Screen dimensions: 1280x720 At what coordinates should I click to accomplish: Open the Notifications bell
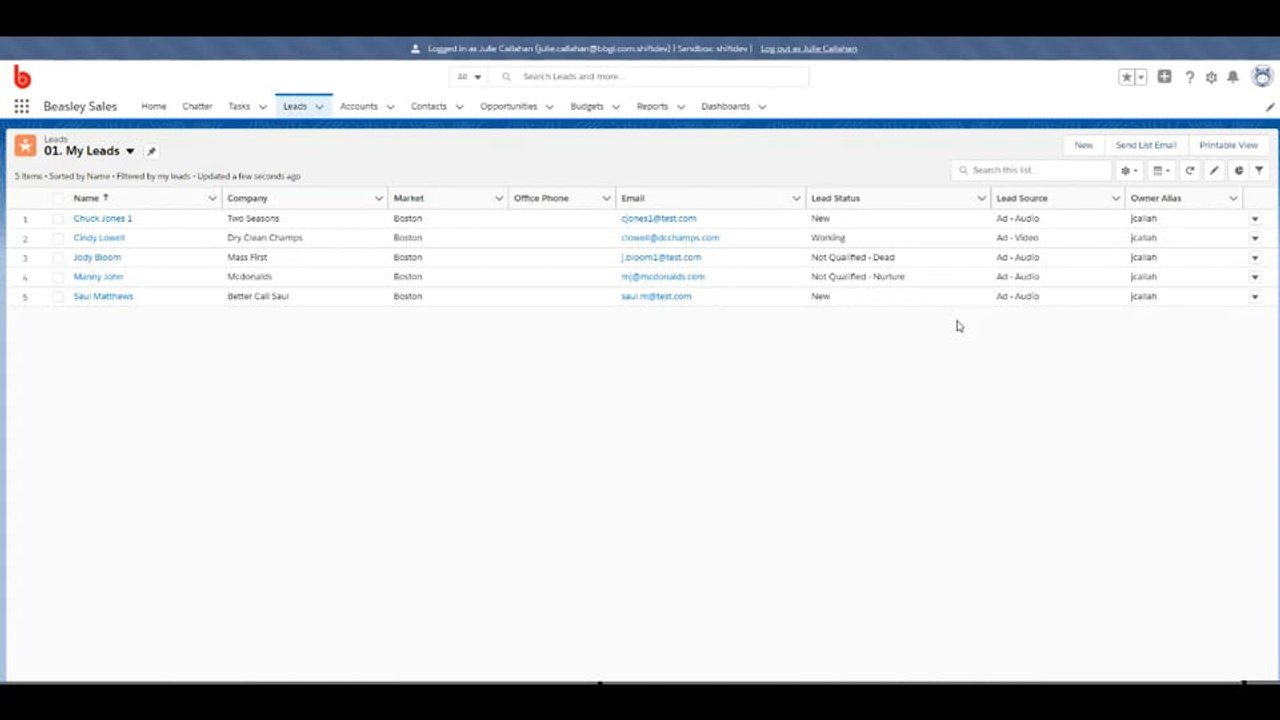pyautogui.click(x=1233, y=77)
